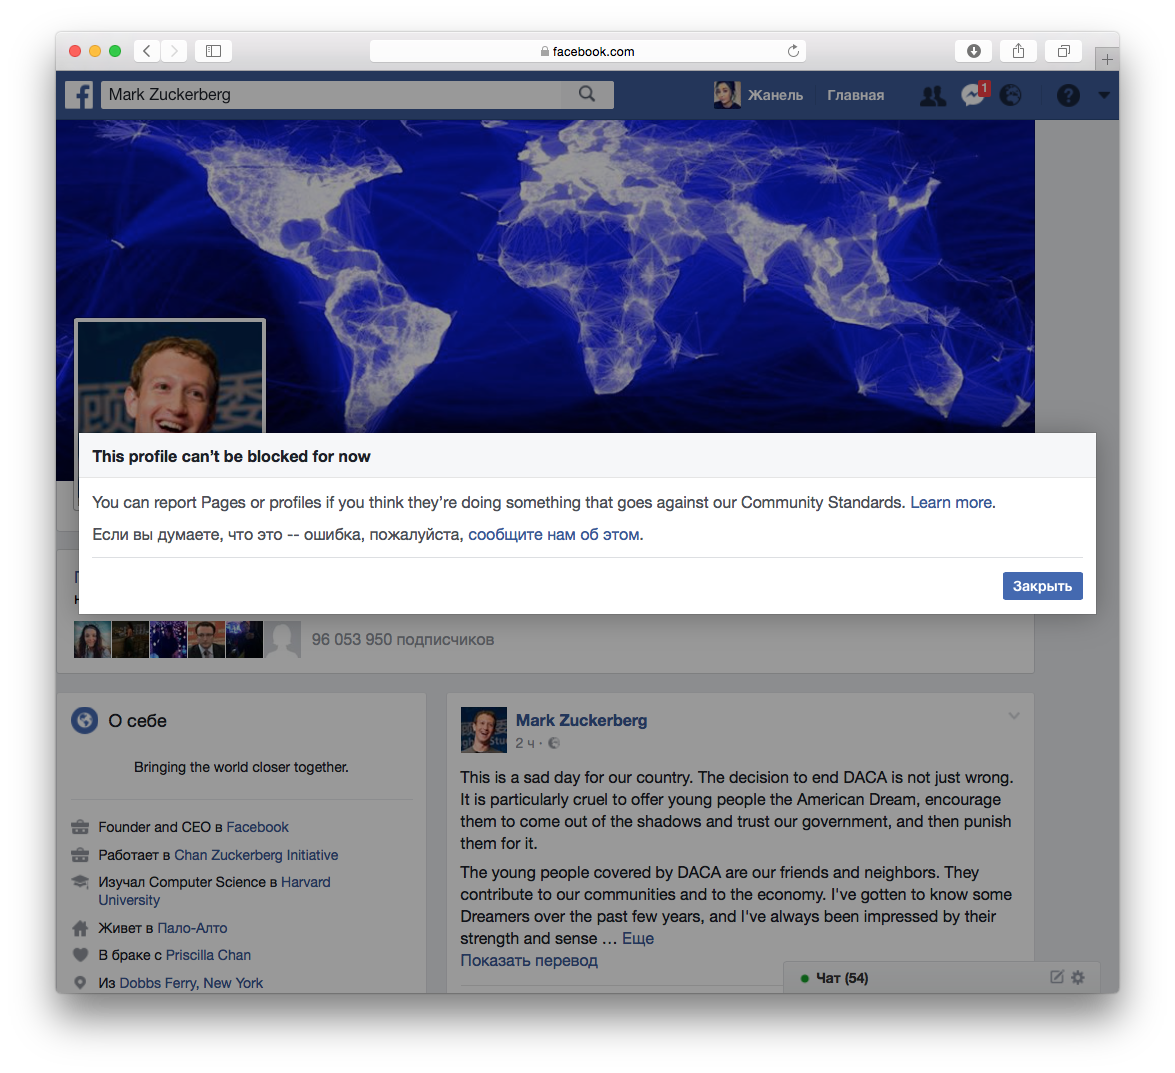Click the new message compose icon in chat
This screenshot has height=1073, width=1175.
[1057, 977]
